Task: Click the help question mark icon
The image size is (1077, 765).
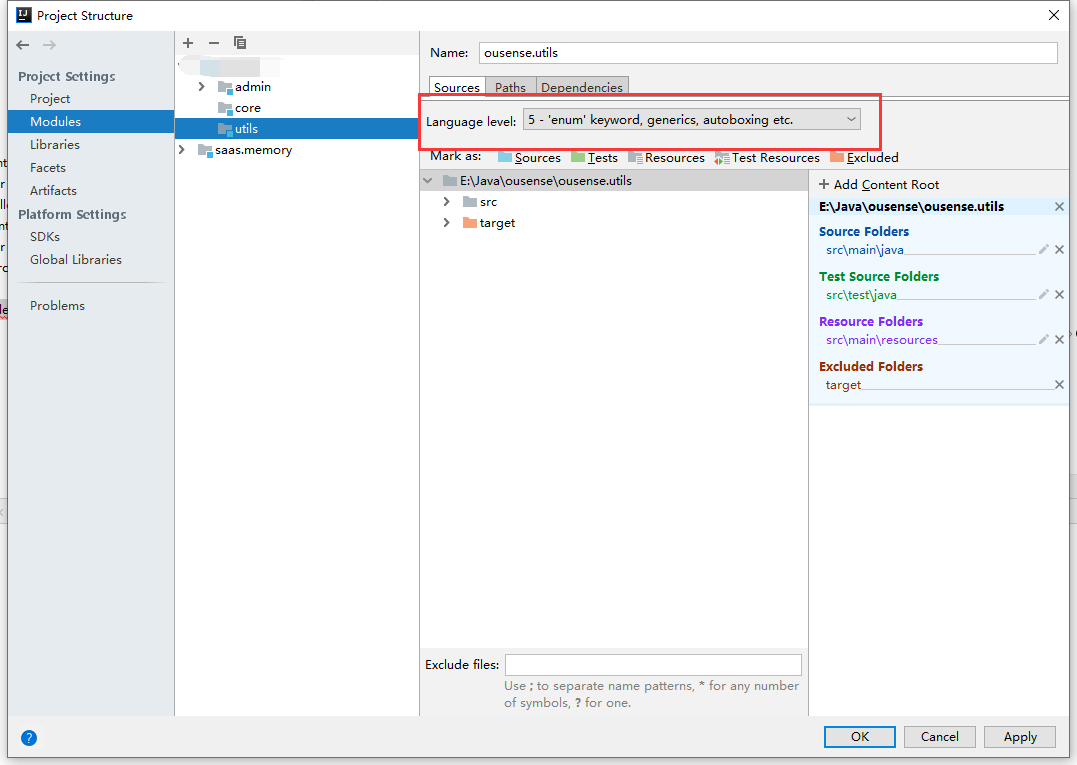Action: coord(28,738)
